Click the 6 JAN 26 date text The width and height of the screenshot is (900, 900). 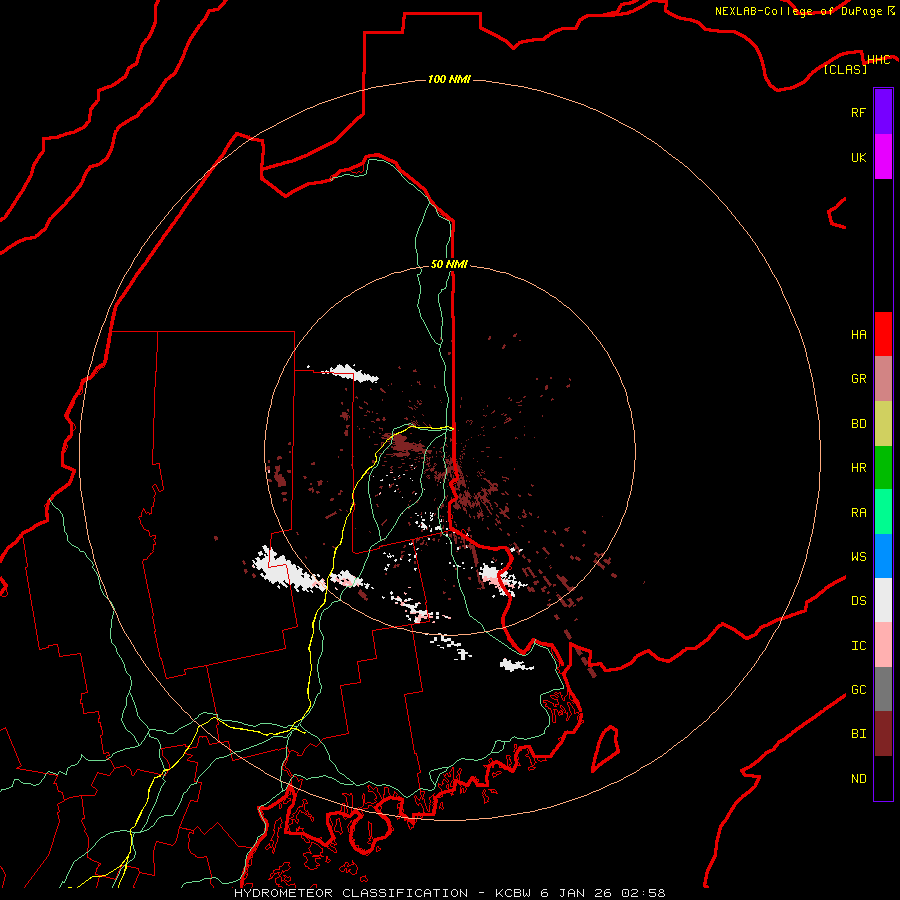pyautogui.click(x=578, y=893)
